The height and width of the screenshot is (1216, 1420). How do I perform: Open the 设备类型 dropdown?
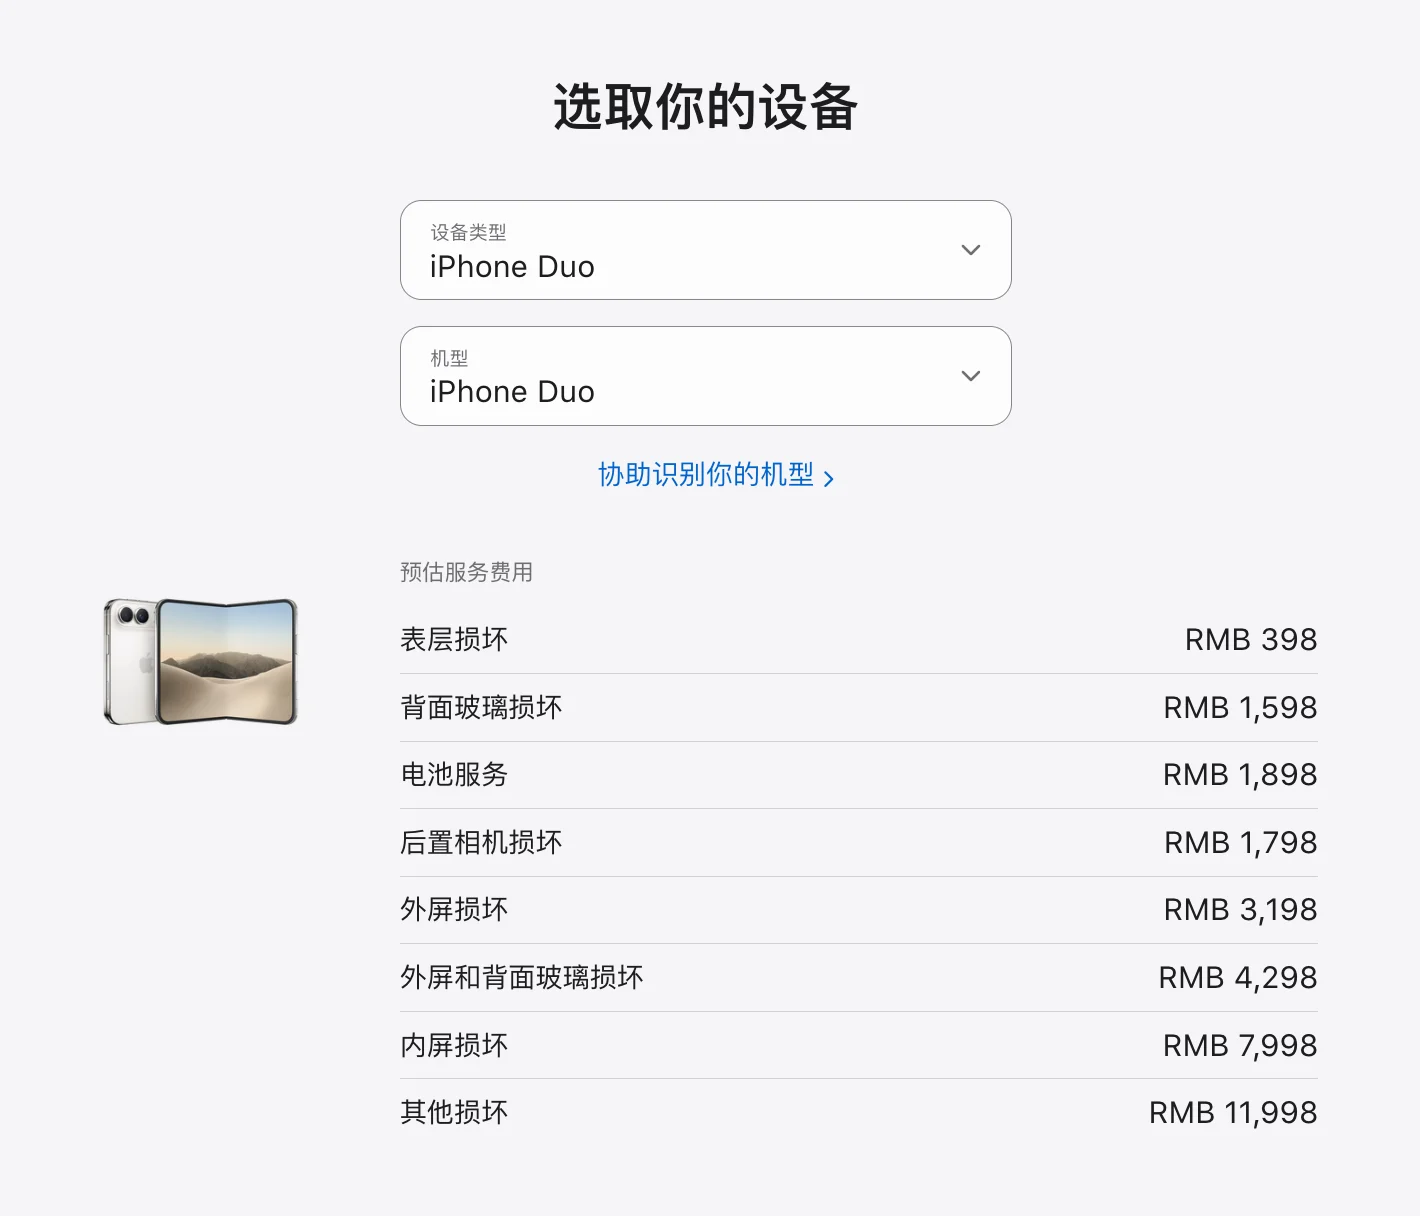pyautogui.click(x=705, y=250)
